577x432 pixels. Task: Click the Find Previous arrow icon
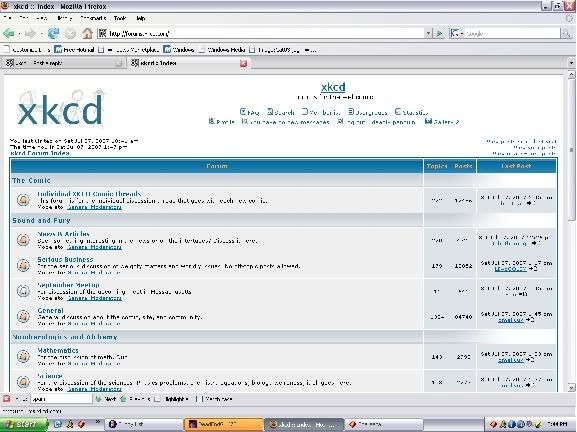[123, 399]
